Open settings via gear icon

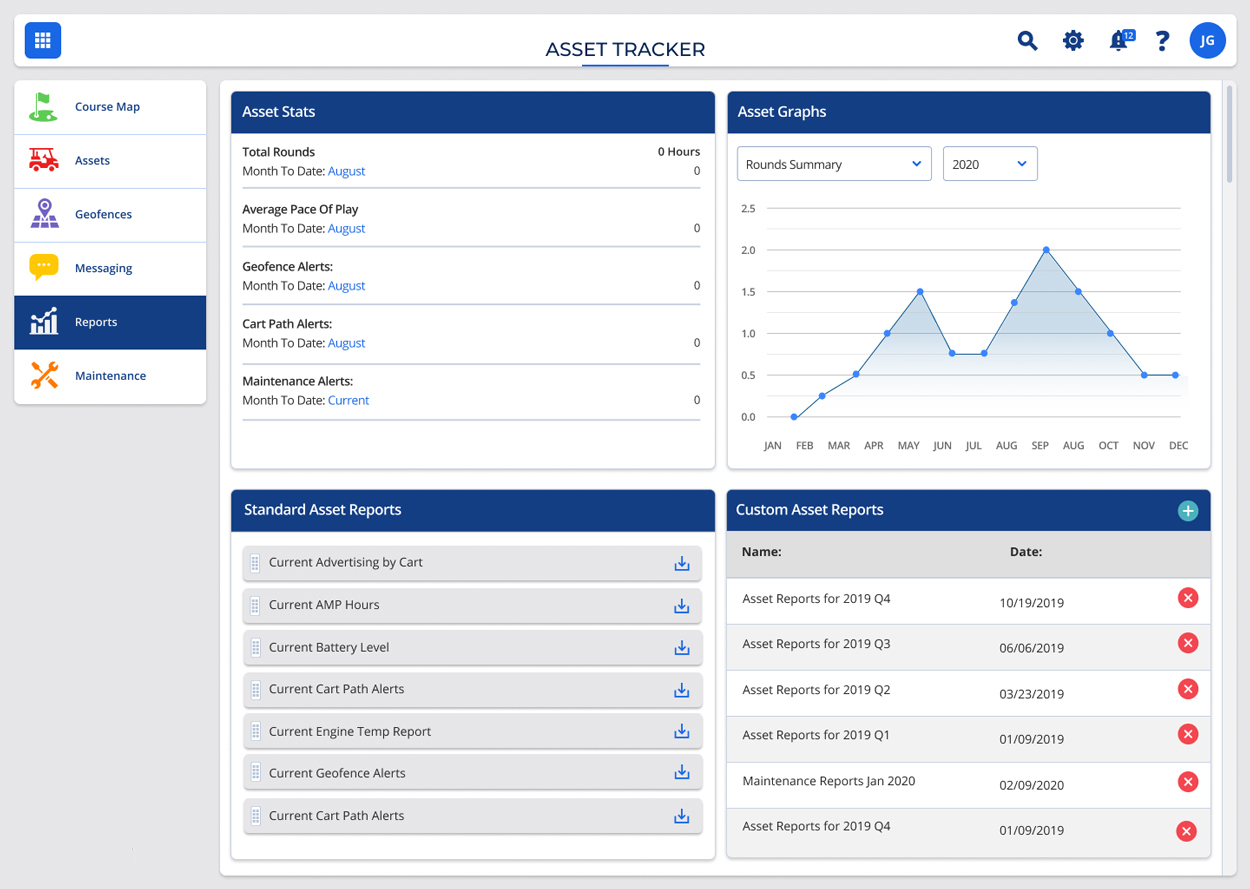(1073, 41)
